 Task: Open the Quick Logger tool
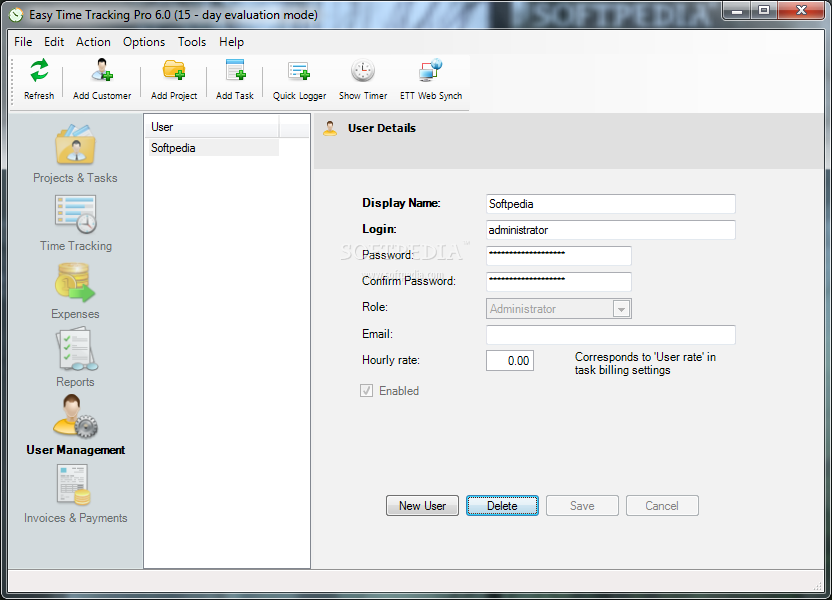pyautogui.click(x=299, y=79)
